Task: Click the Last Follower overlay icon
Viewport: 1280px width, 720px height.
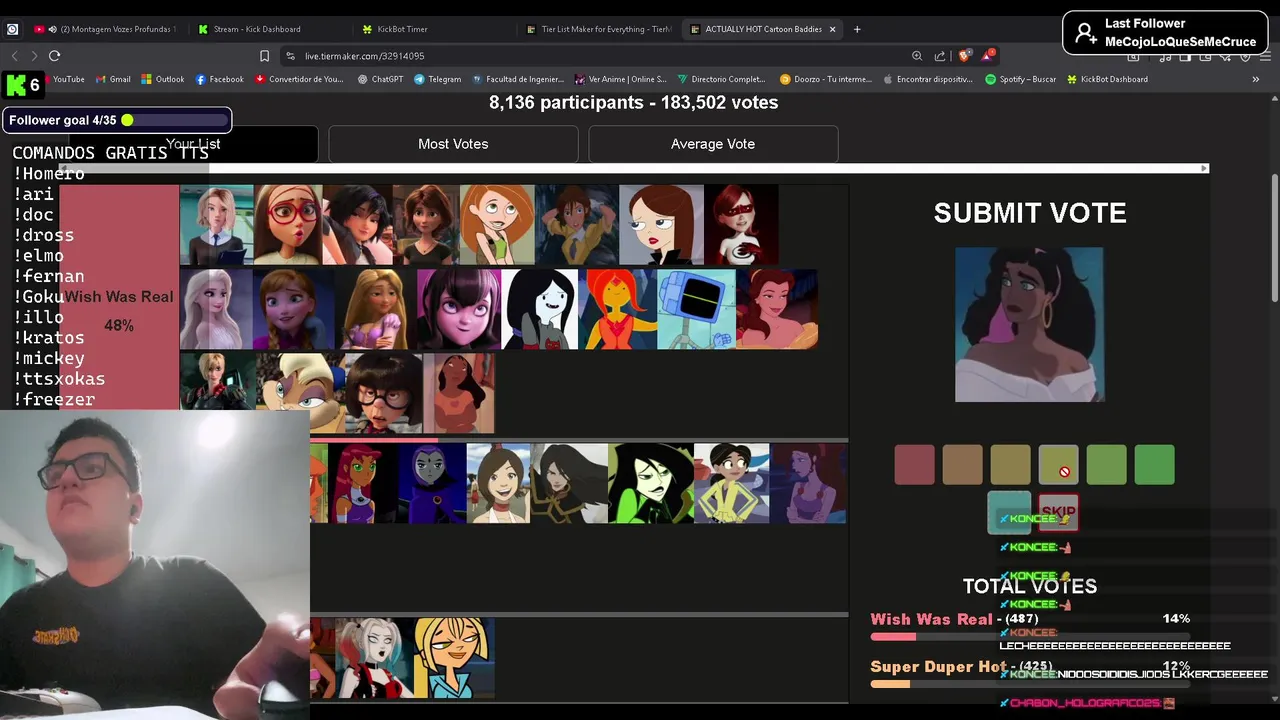Action: coord(1084,33)
